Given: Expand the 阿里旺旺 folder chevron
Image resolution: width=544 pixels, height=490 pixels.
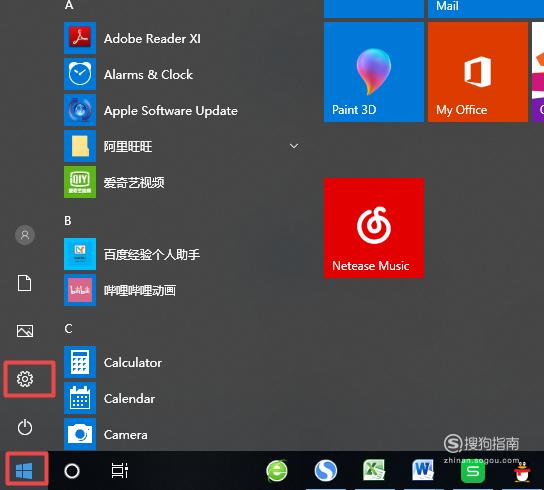Looking at the screenshot, I should (x=294, y=146).
